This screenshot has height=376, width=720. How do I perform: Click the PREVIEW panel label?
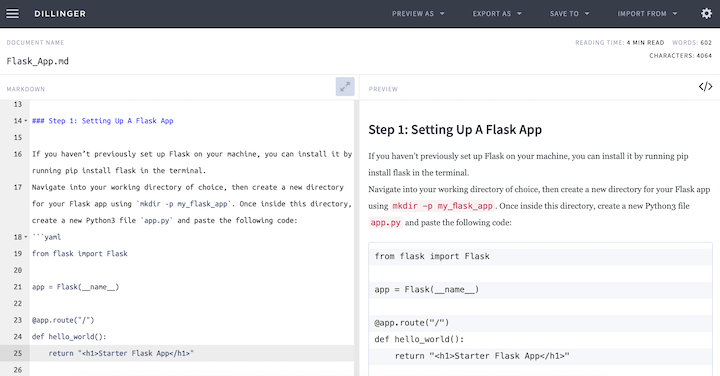383,89
